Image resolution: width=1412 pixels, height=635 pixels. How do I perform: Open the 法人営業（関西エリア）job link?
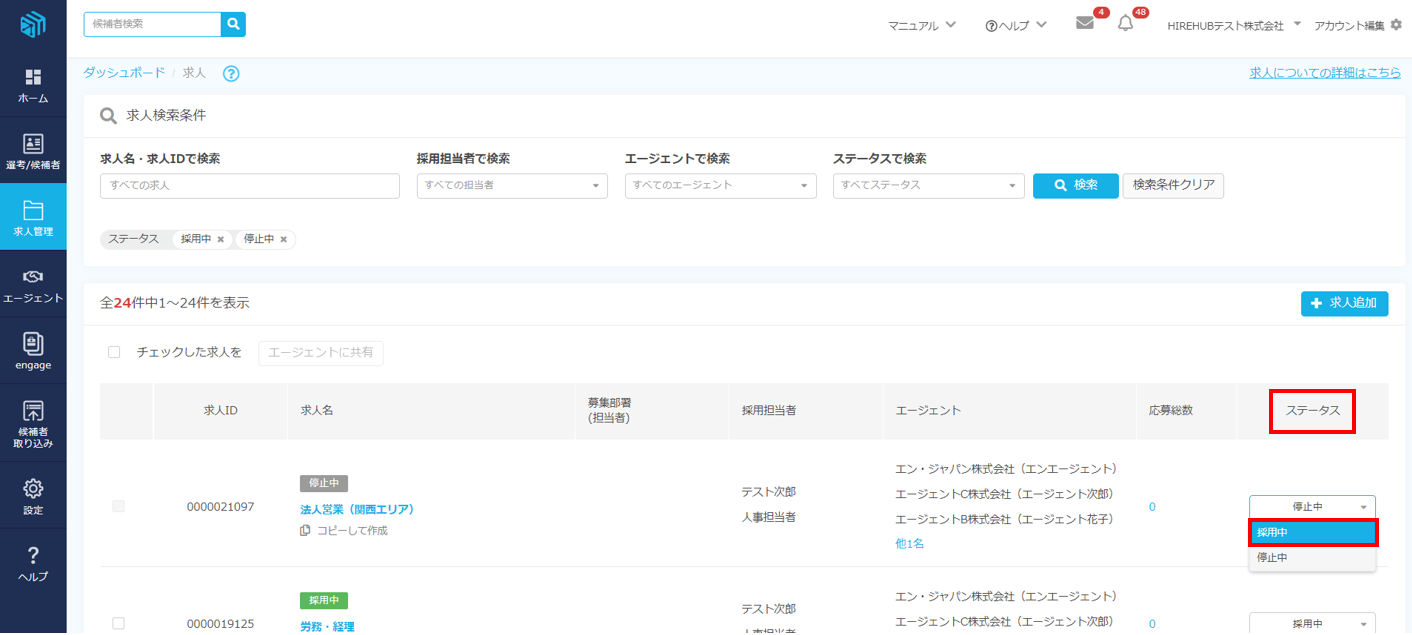[357, 509]
